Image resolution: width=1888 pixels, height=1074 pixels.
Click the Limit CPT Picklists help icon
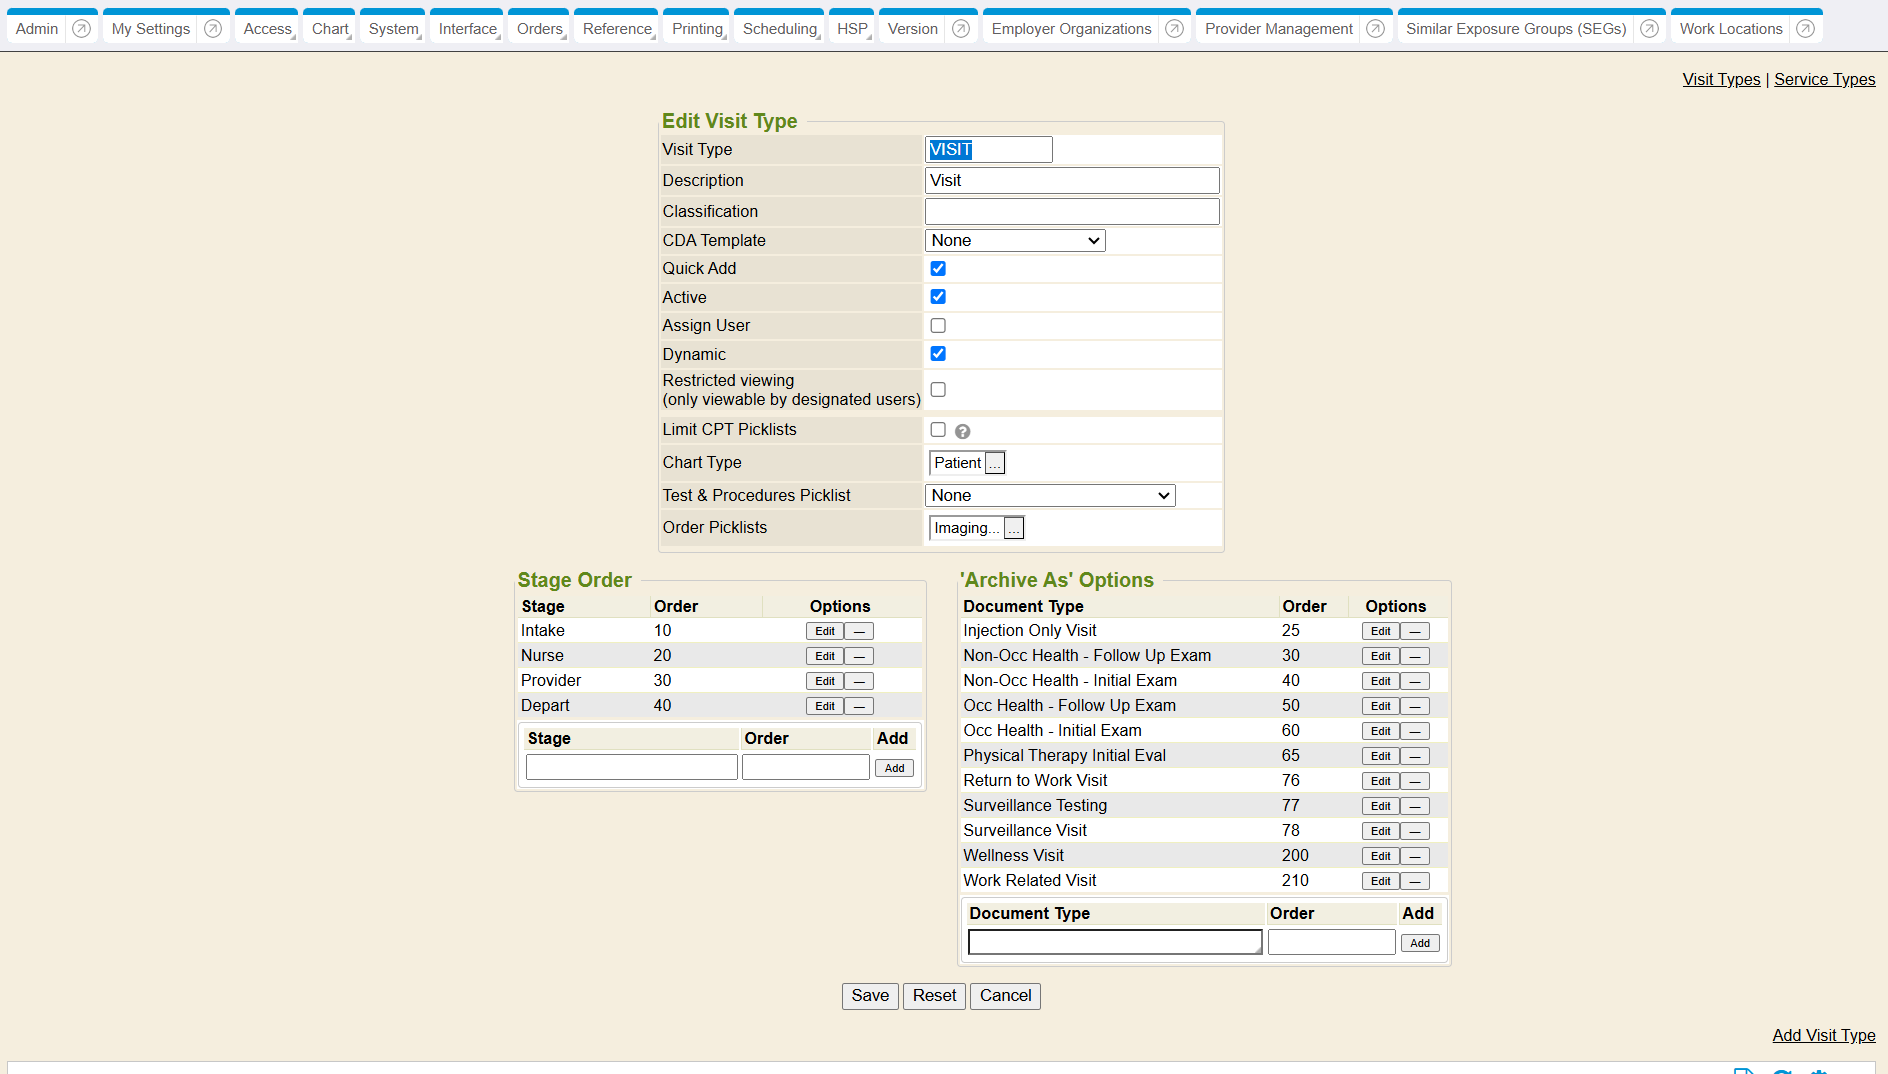tap(962, 432)
